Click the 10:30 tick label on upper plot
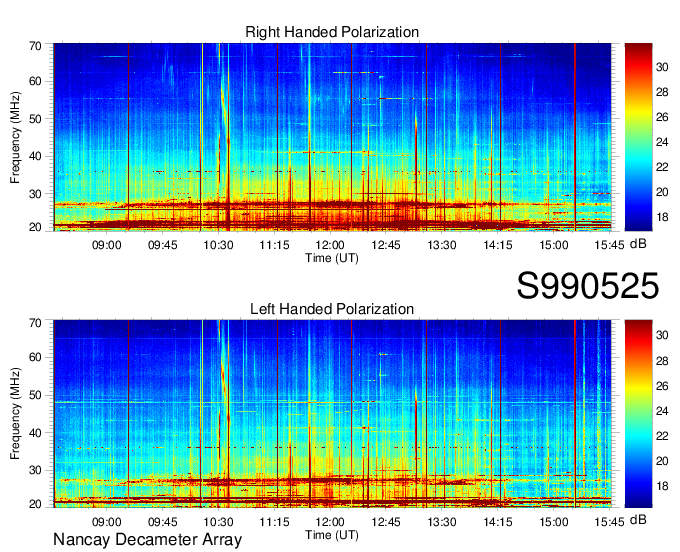This screenshot has width=680, height=552. pyautogui.click(x=218, y=245)
